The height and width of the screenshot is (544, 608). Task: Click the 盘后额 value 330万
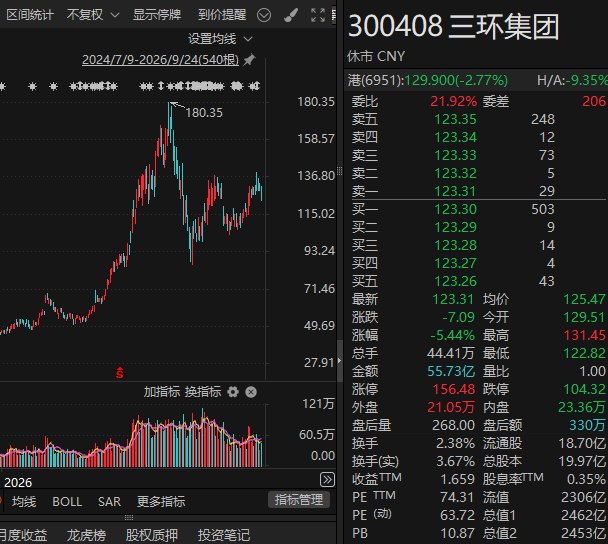[587, 425]
